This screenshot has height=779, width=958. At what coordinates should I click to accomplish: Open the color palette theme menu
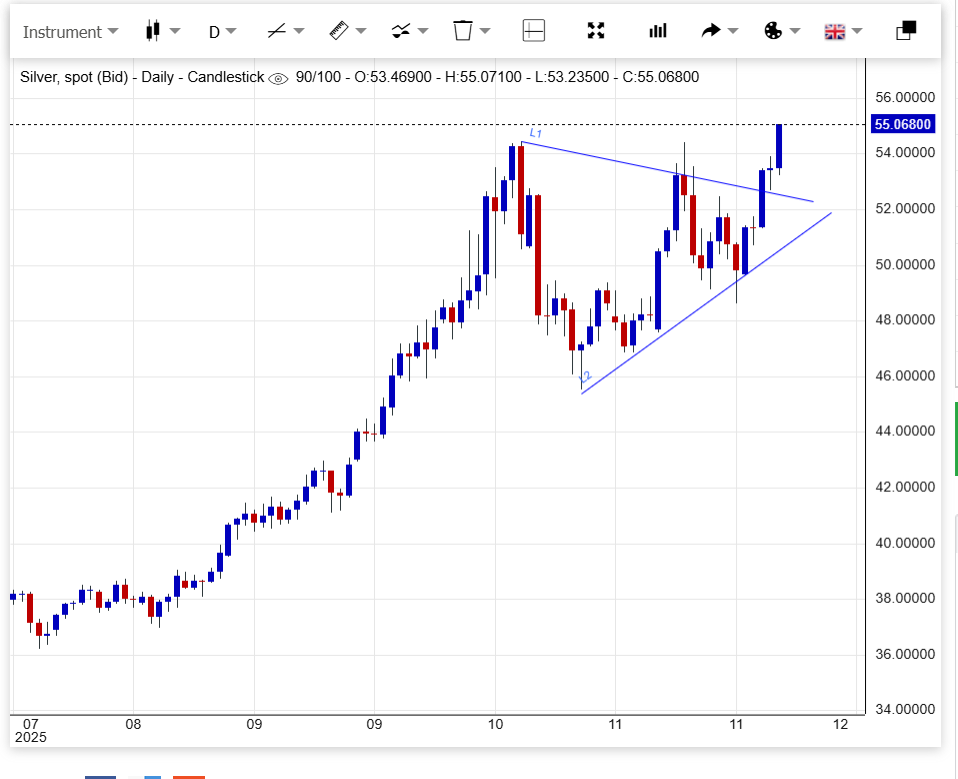773,31
